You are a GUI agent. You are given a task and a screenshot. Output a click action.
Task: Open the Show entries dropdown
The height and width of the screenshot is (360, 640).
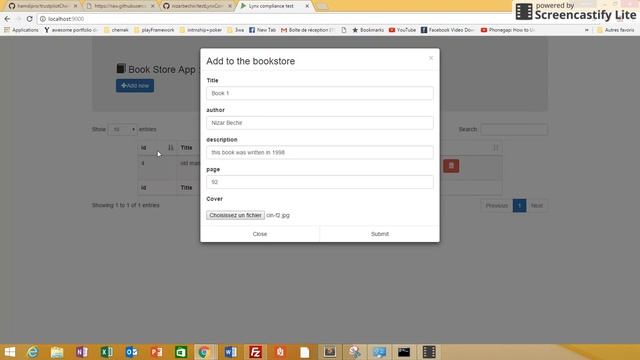(122, 129)
